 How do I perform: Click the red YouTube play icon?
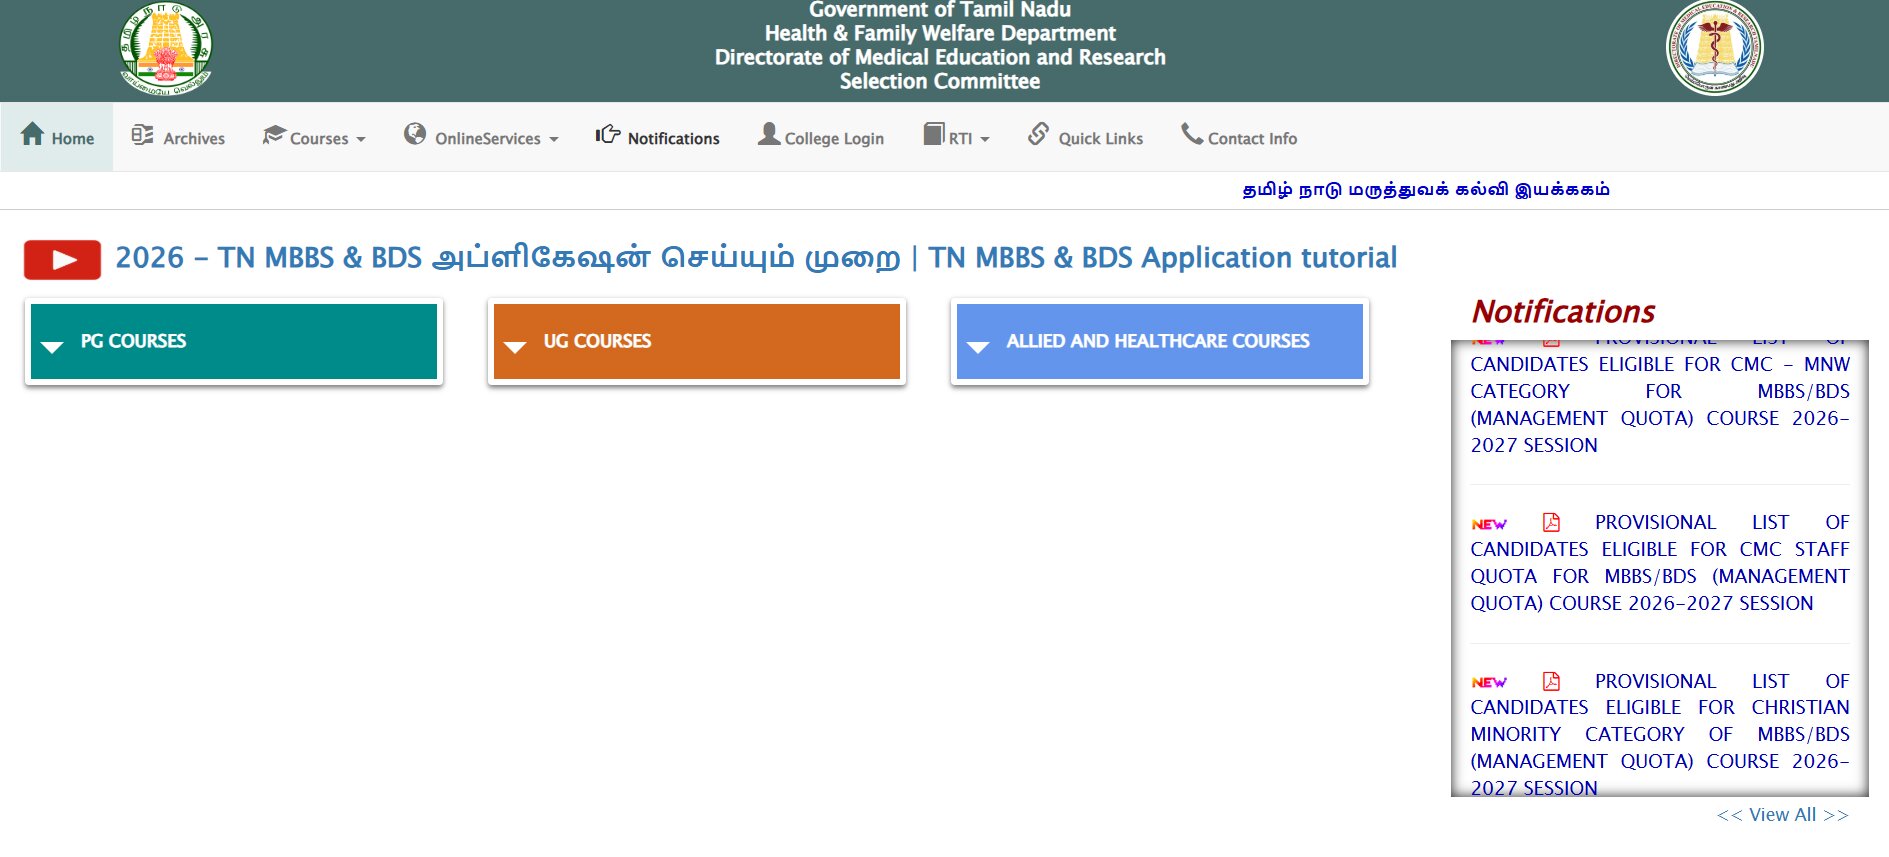pyautogui.click(x=62, y=260)
